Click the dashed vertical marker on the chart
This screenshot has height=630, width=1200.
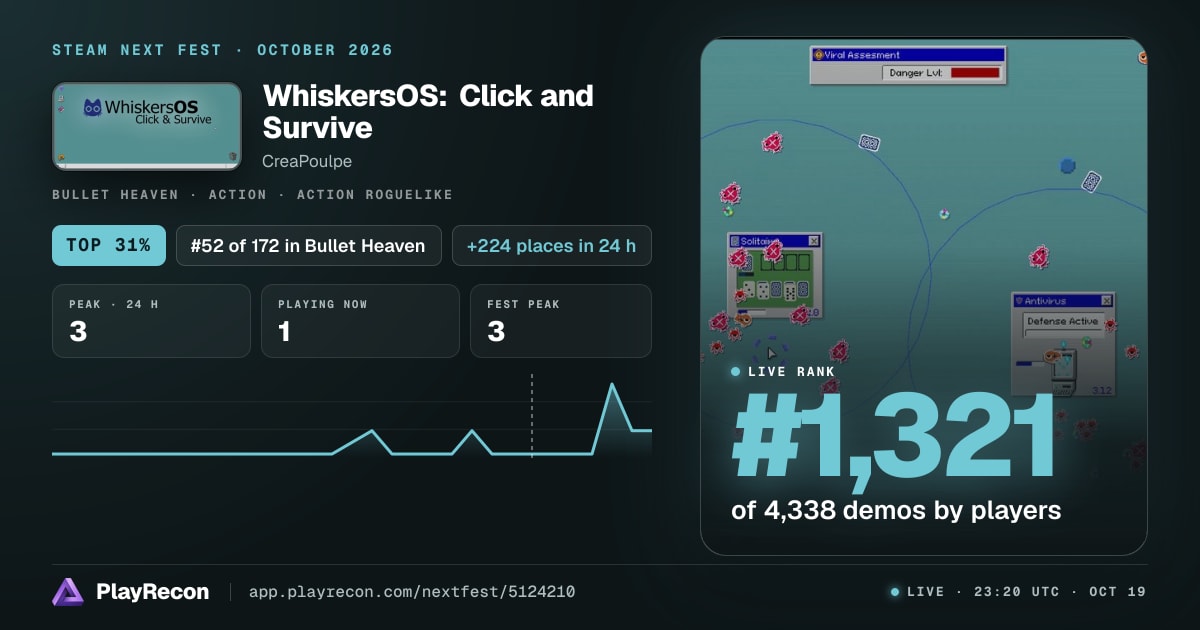point(532,416)
